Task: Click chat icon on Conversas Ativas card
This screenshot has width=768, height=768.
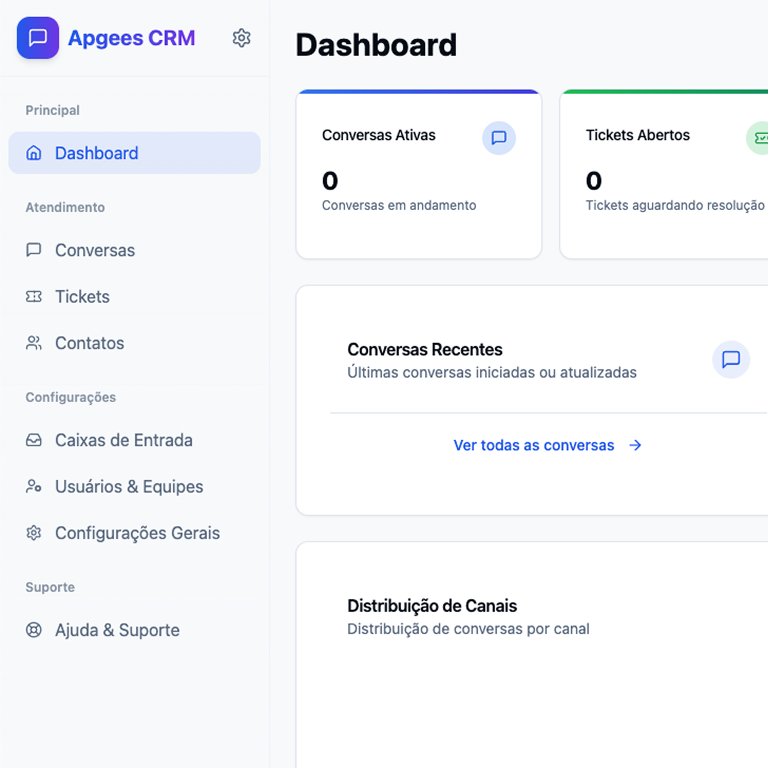Action: tap(499, 138)
